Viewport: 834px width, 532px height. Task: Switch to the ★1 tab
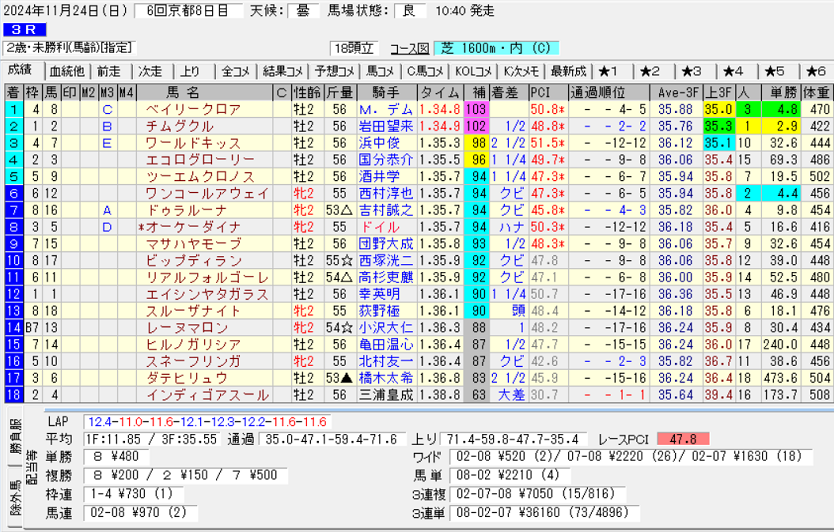point(609,71)
